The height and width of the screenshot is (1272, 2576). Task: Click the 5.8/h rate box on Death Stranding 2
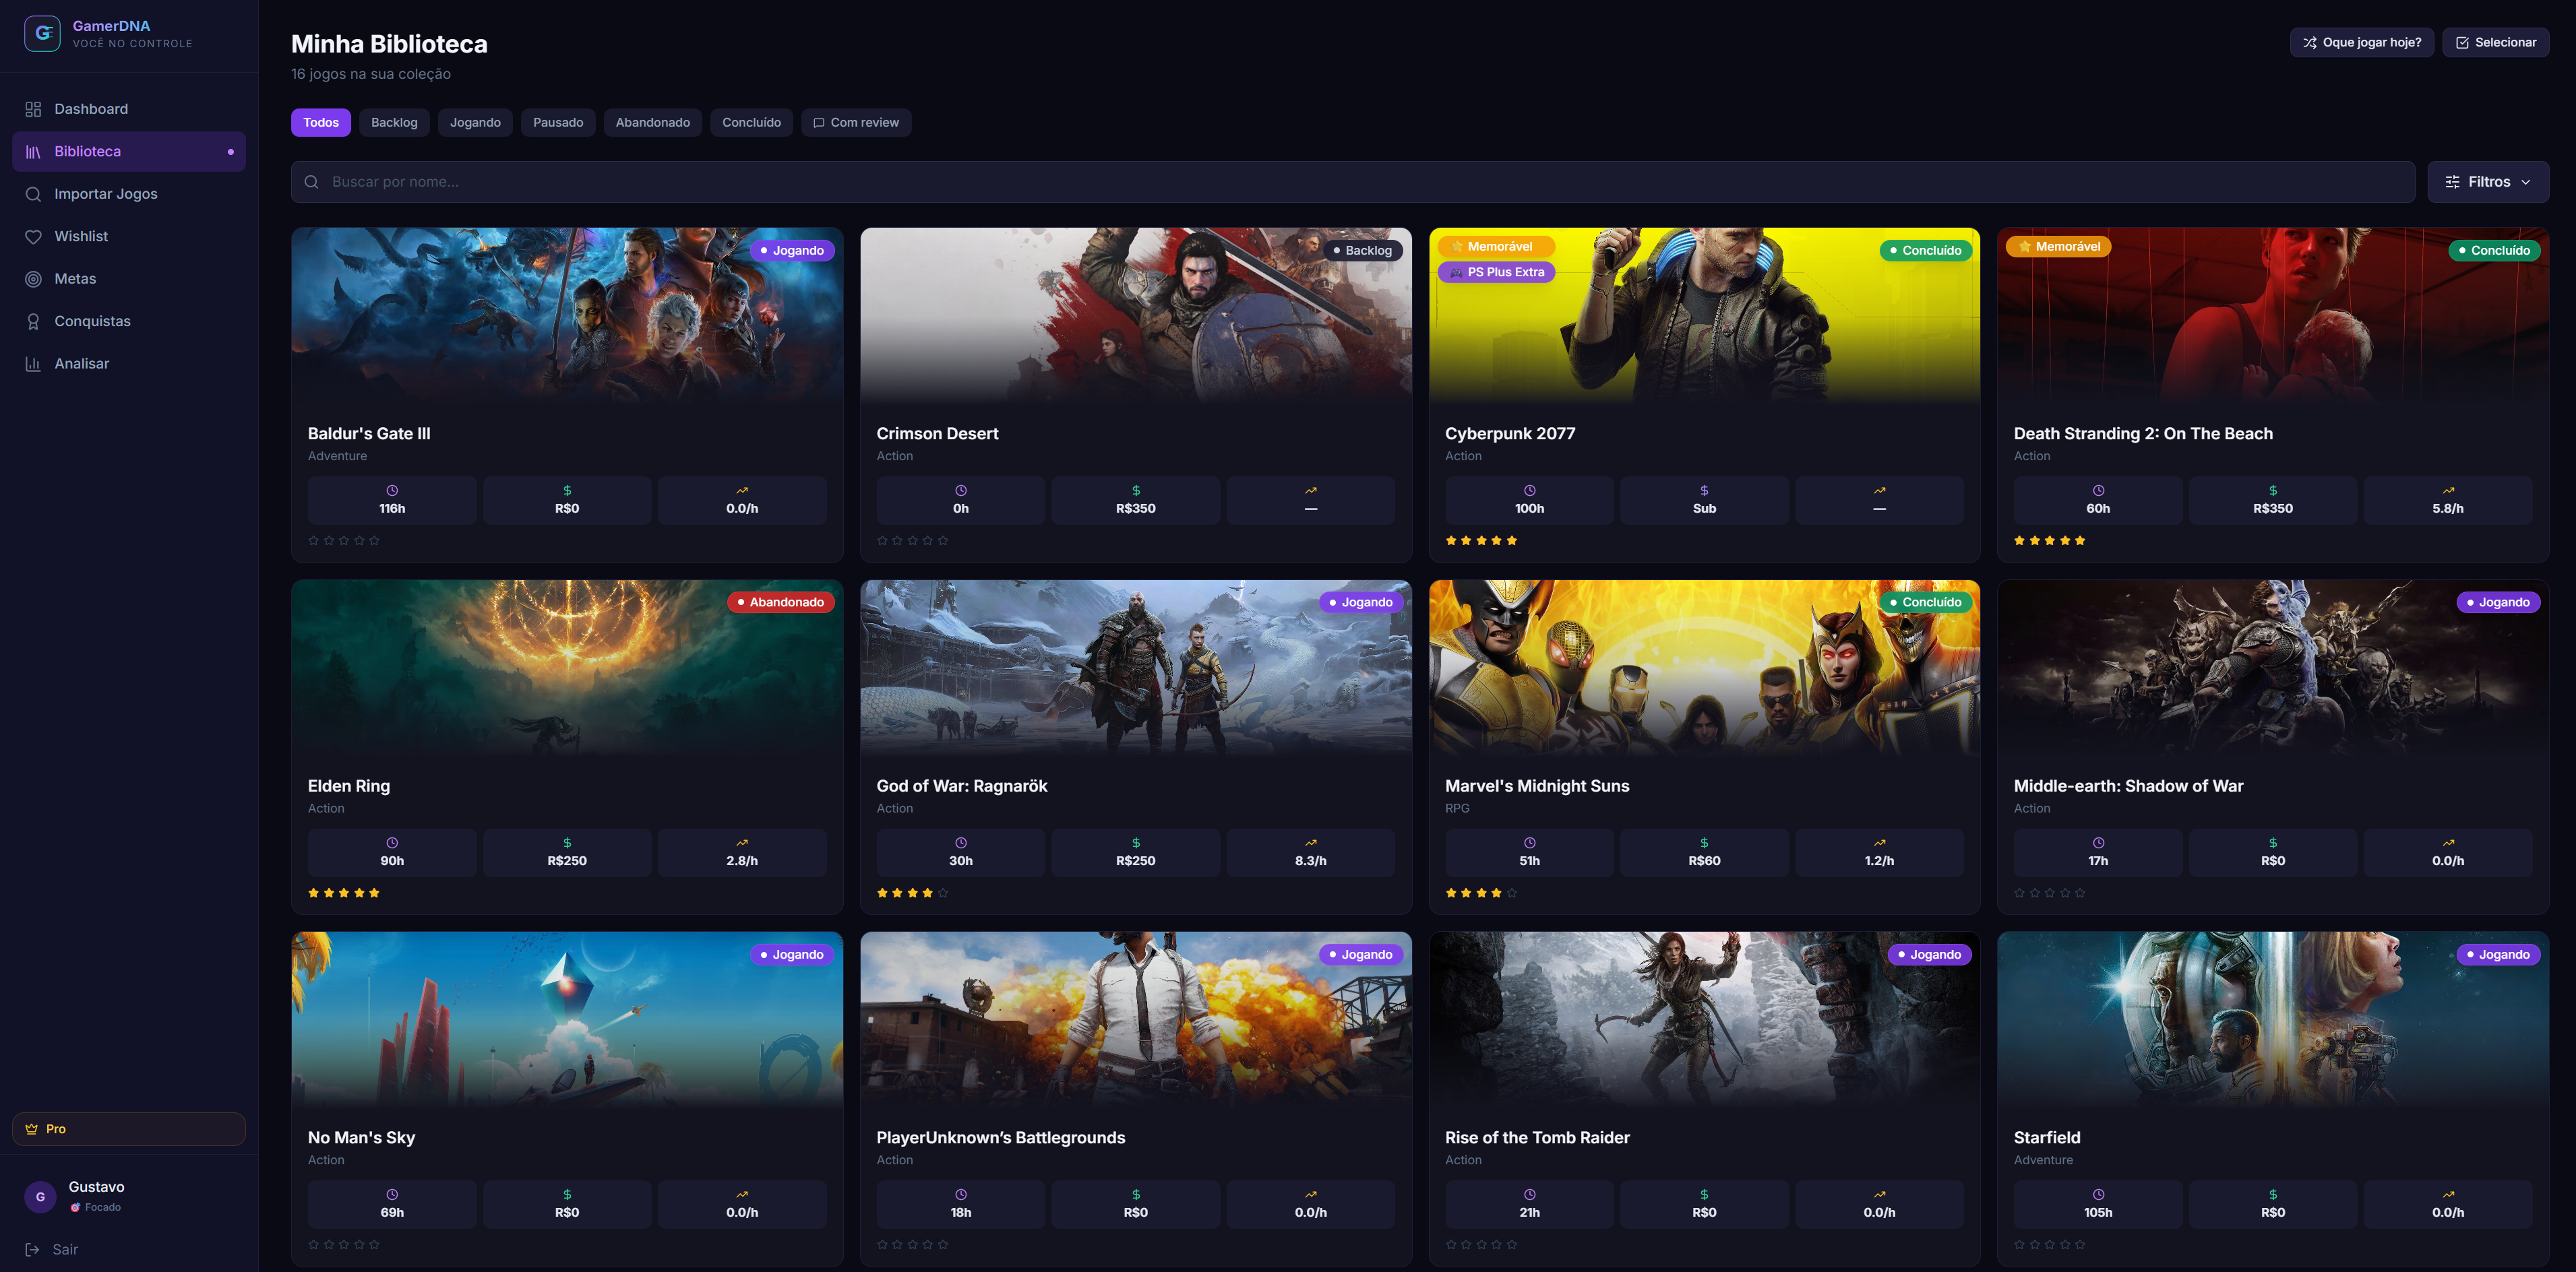[2448, 500]
